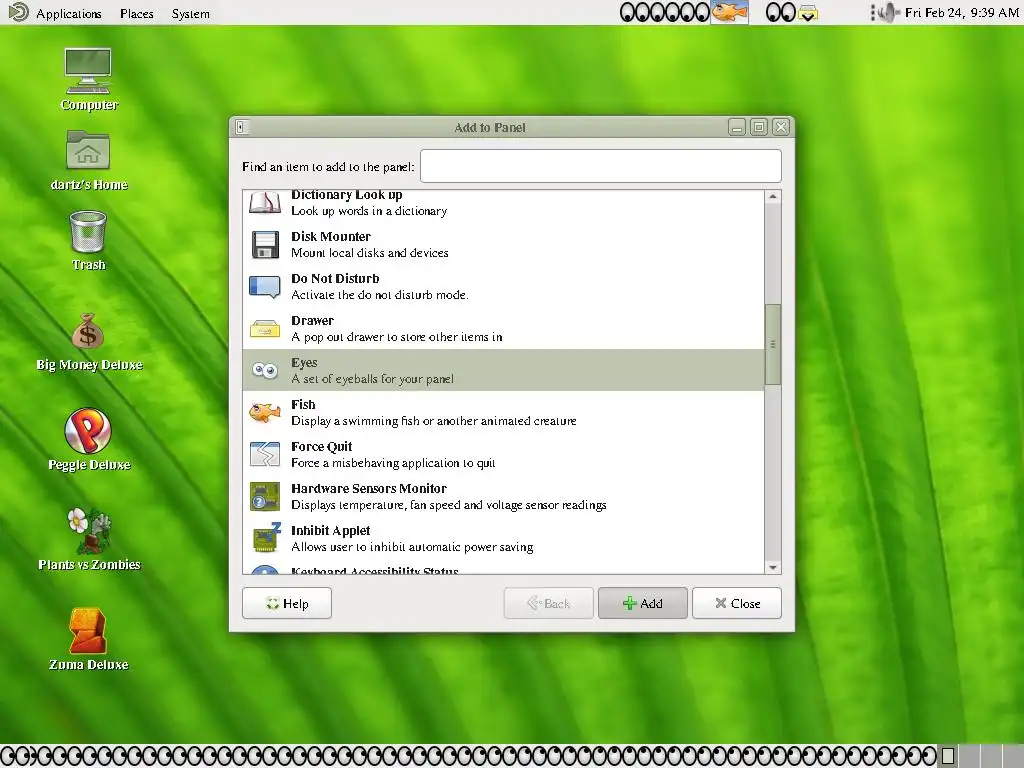The image size is (1024, 768).
Task: Click the Eyes applet icon in list
Action: click(265, 370)
